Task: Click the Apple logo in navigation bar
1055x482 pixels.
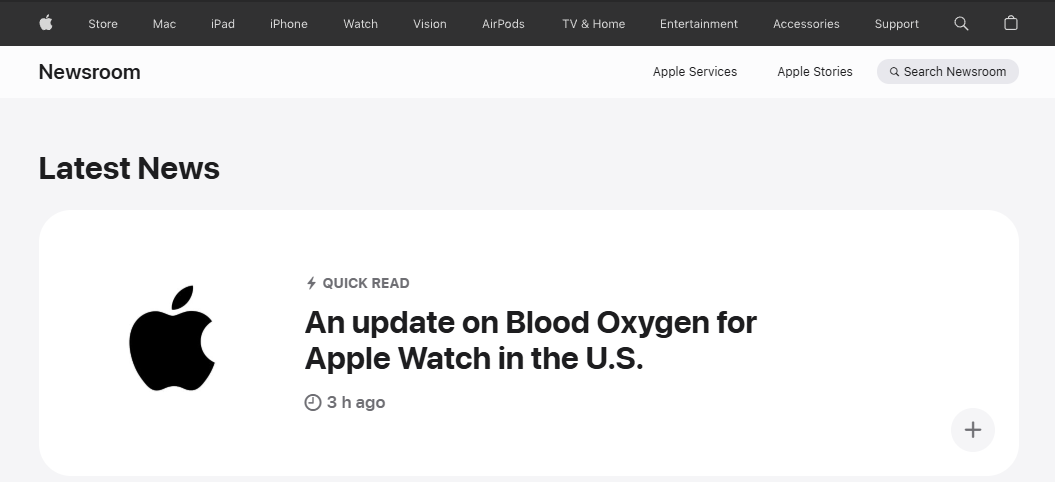Action: click(x=46, y=23)
